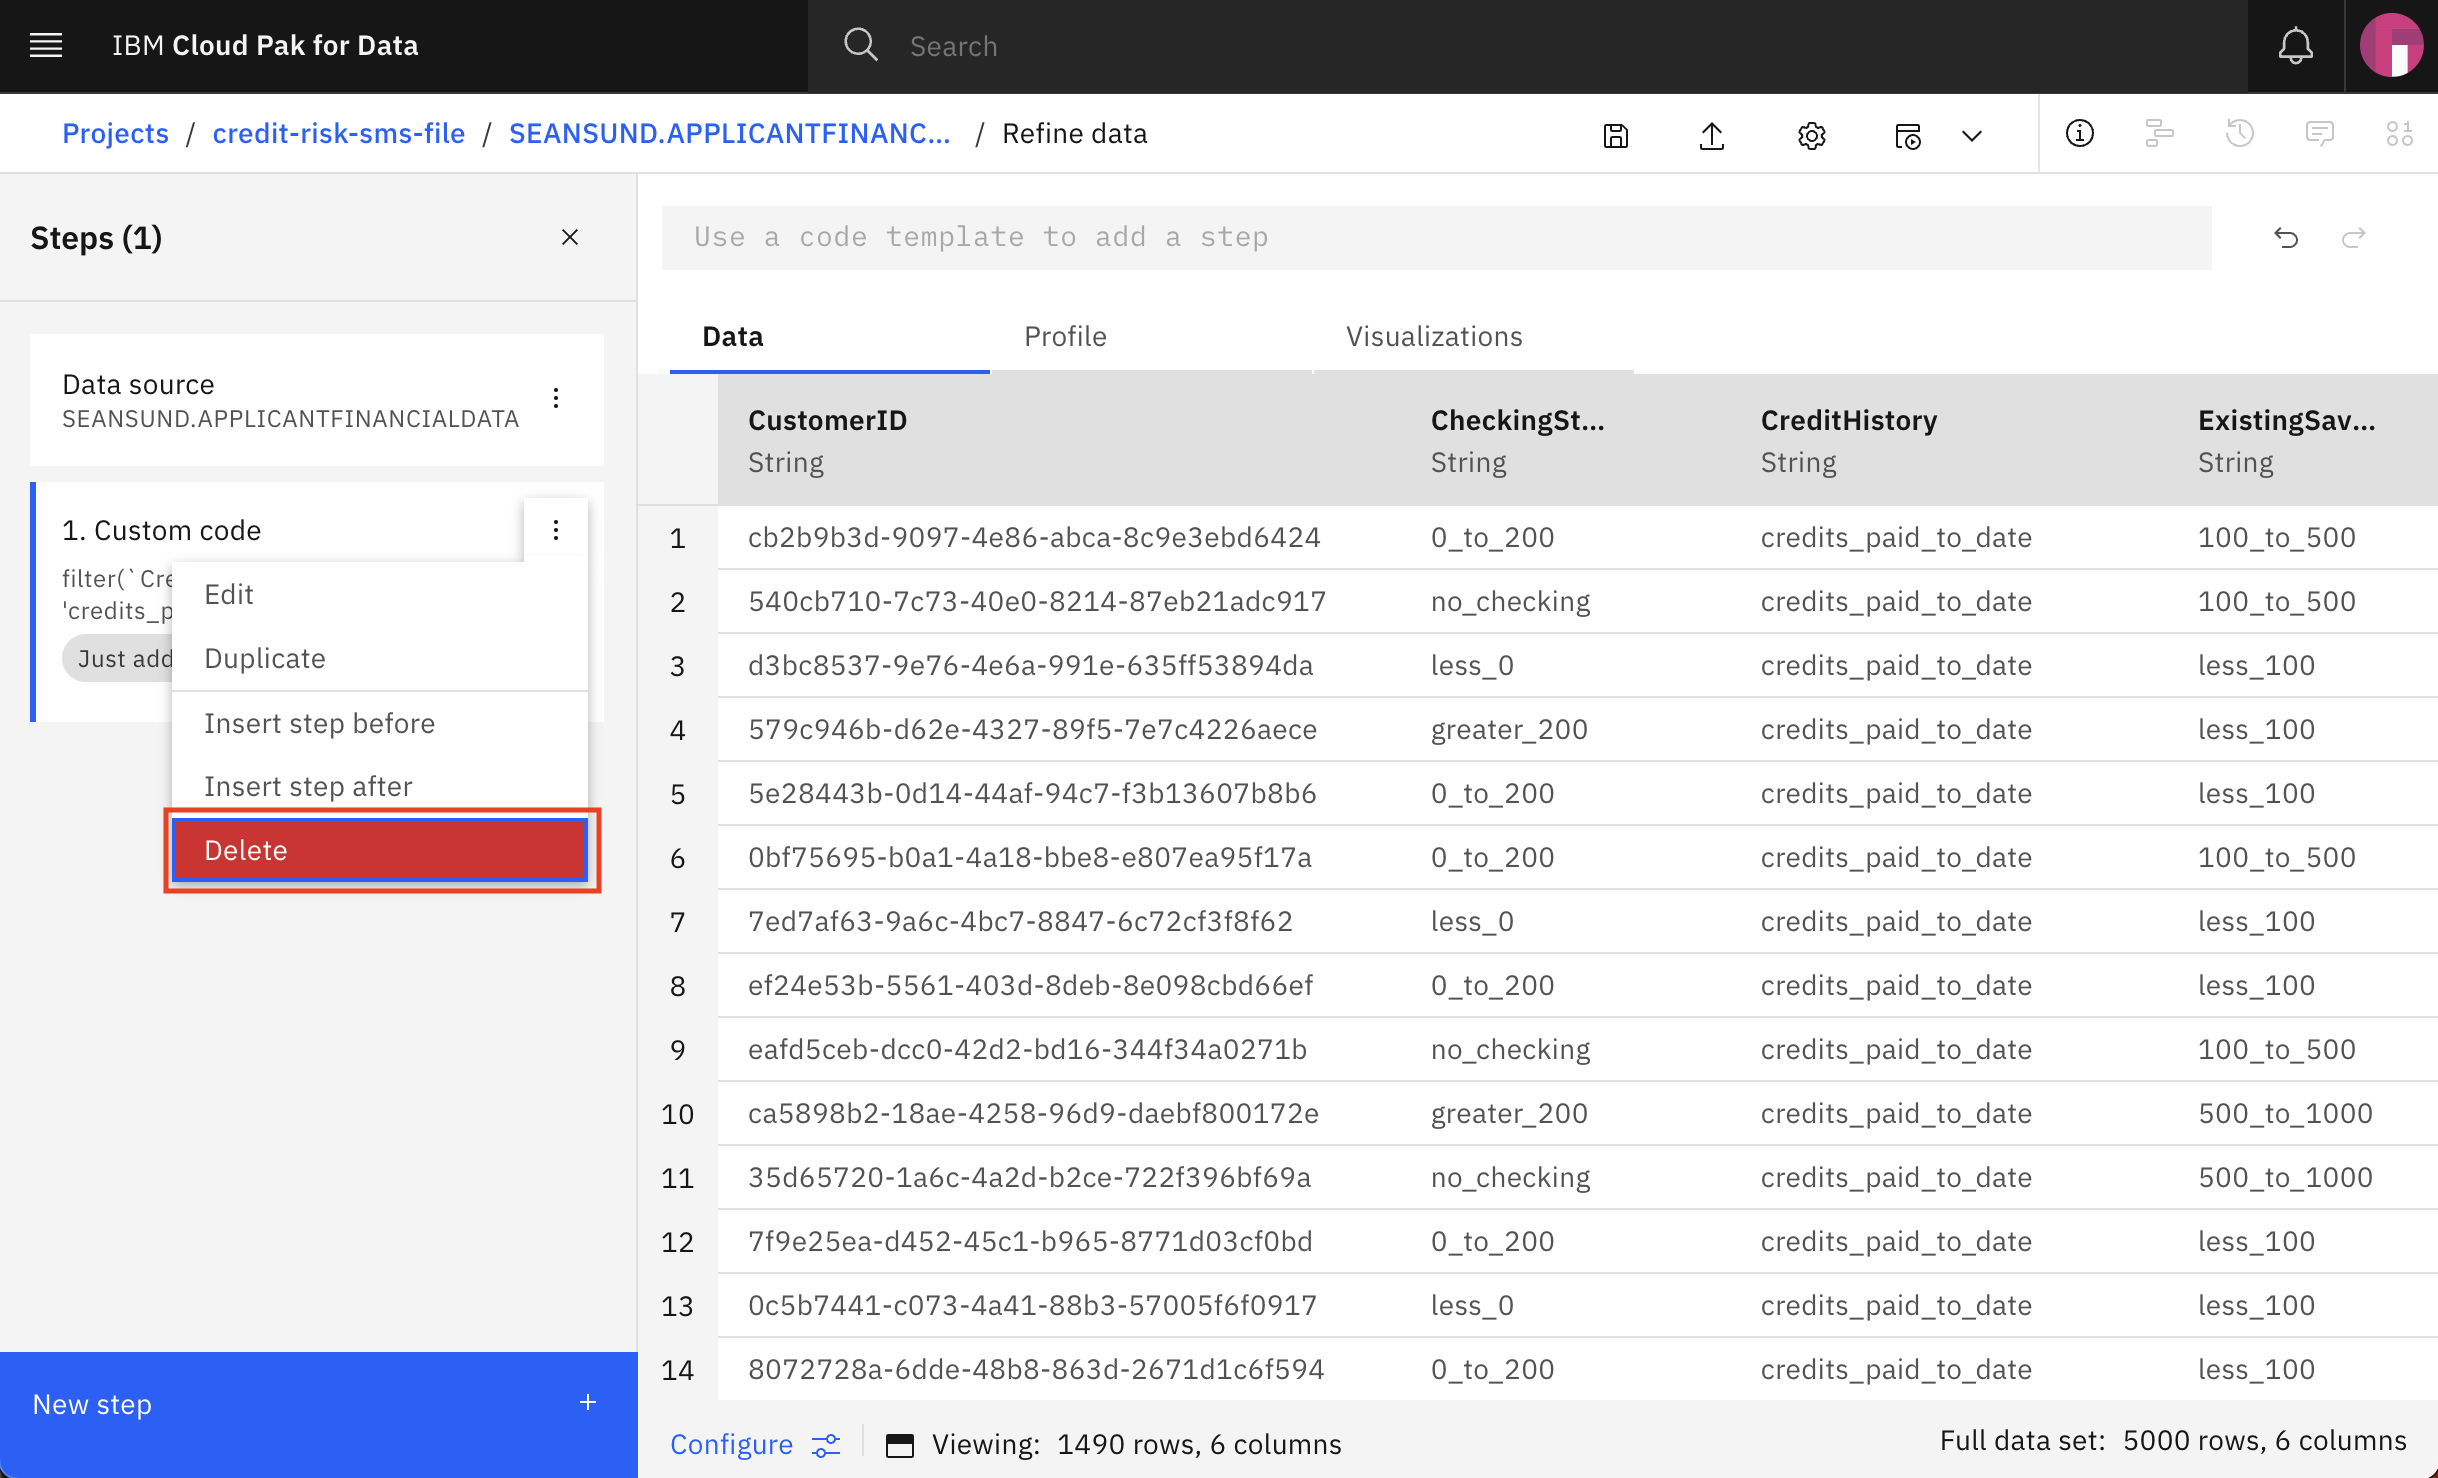
Task: Click the code template input box
Action: click(x=1436, y=237)
